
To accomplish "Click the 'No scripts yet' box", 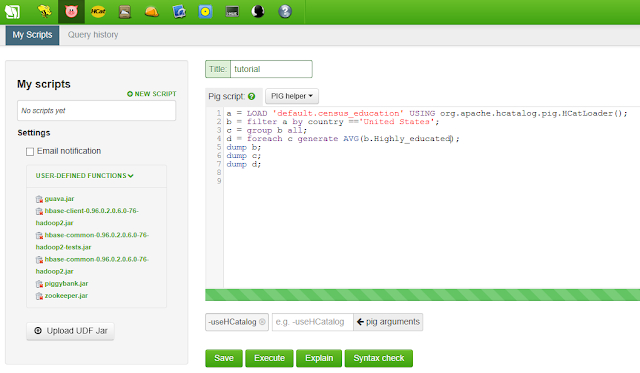I will click(x=96, y=111).
